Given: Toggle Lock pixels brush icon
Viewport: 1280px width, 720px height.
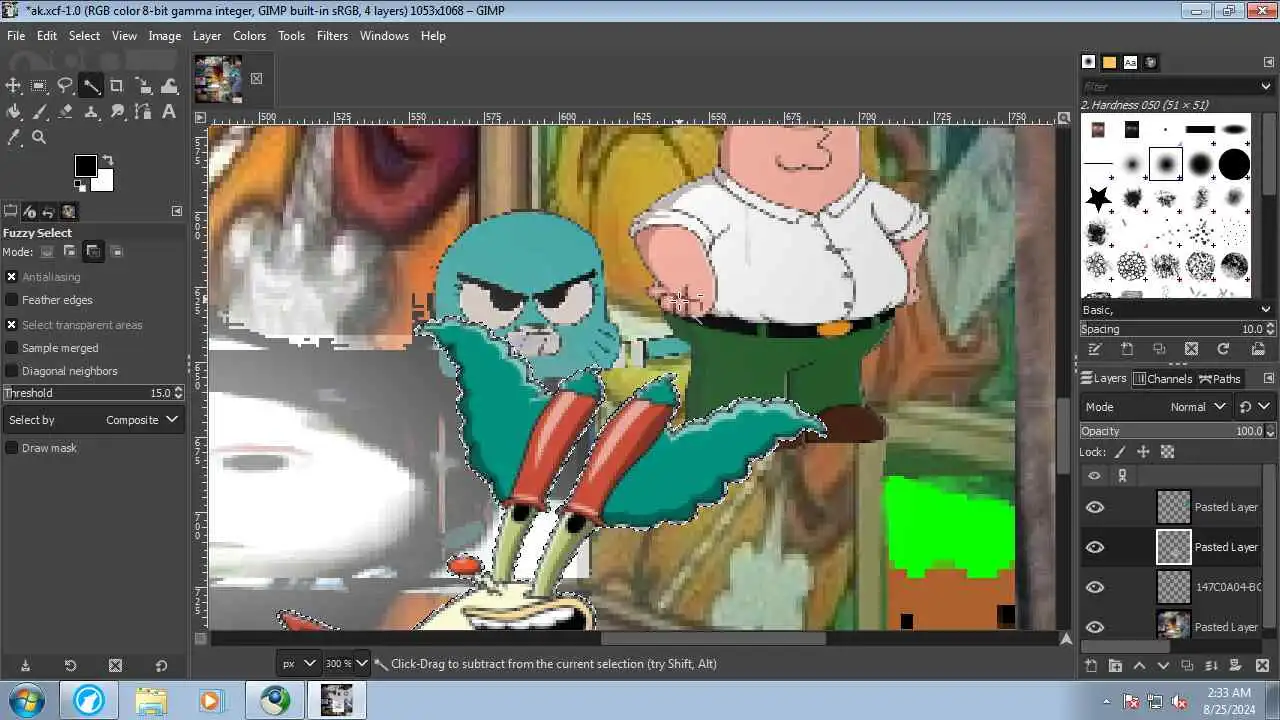Looking at the screenshot, I should [x=1119, y=452].
